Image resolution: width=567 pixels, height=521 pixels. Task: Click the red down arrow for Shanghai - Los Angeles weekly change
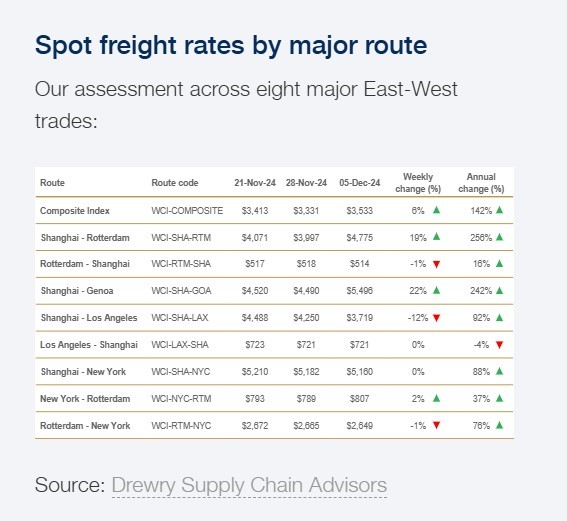[436, 318]
